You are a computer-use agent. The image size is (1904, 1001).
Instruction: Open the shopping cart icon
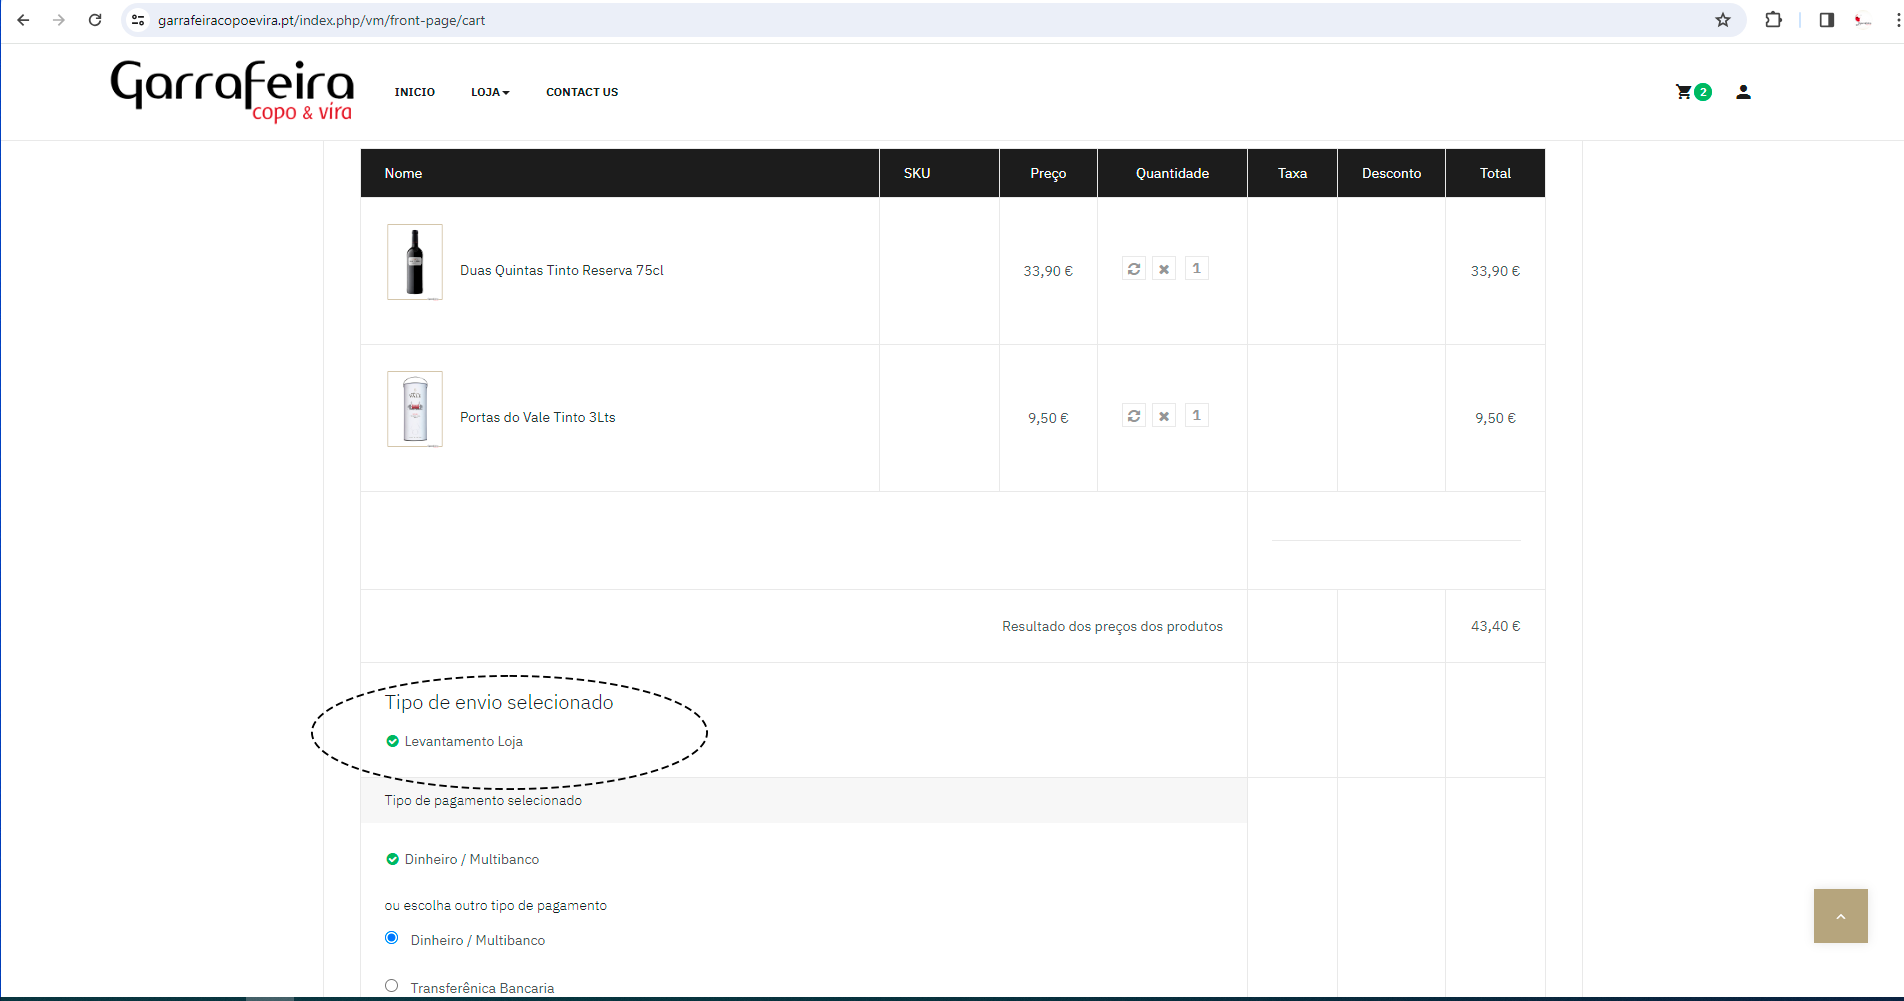click(x=1685, y=92)
